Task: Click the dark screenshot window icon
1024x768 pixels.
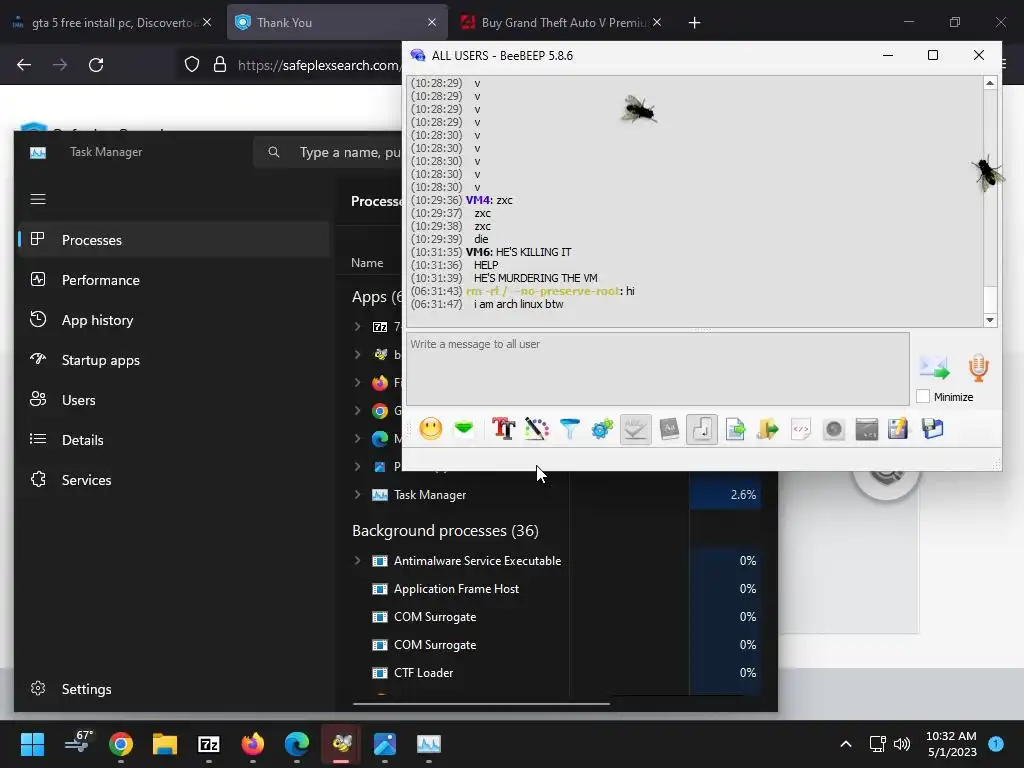Action: pos(867,429)
